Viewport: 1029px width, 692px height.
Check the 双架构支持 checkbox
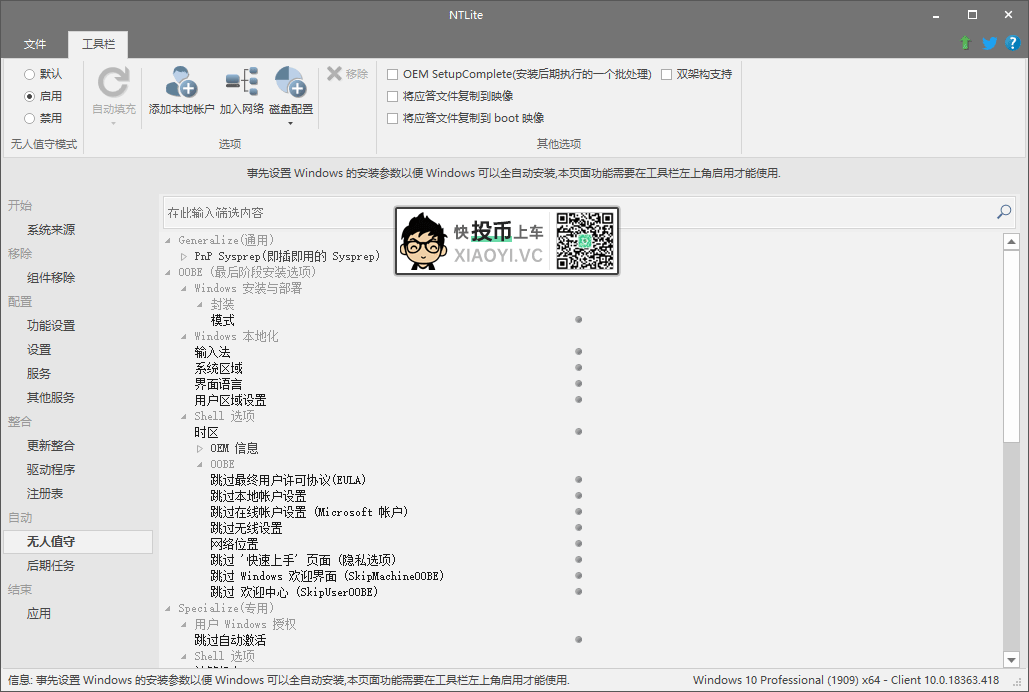667,74
